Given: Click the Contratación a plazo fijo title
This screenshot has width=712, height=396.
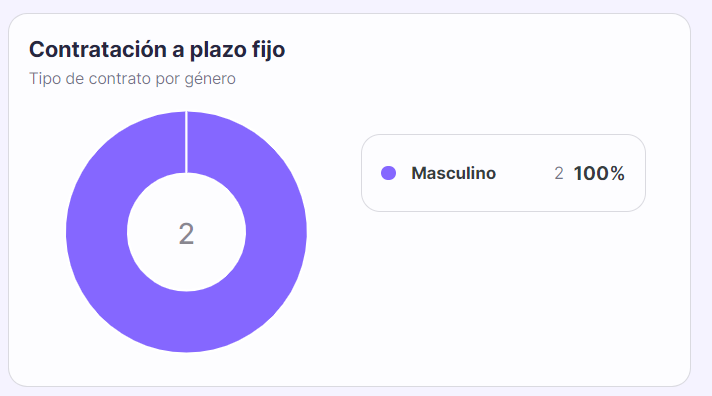Looking at the screenshot, I should click(x=157, y=49).
